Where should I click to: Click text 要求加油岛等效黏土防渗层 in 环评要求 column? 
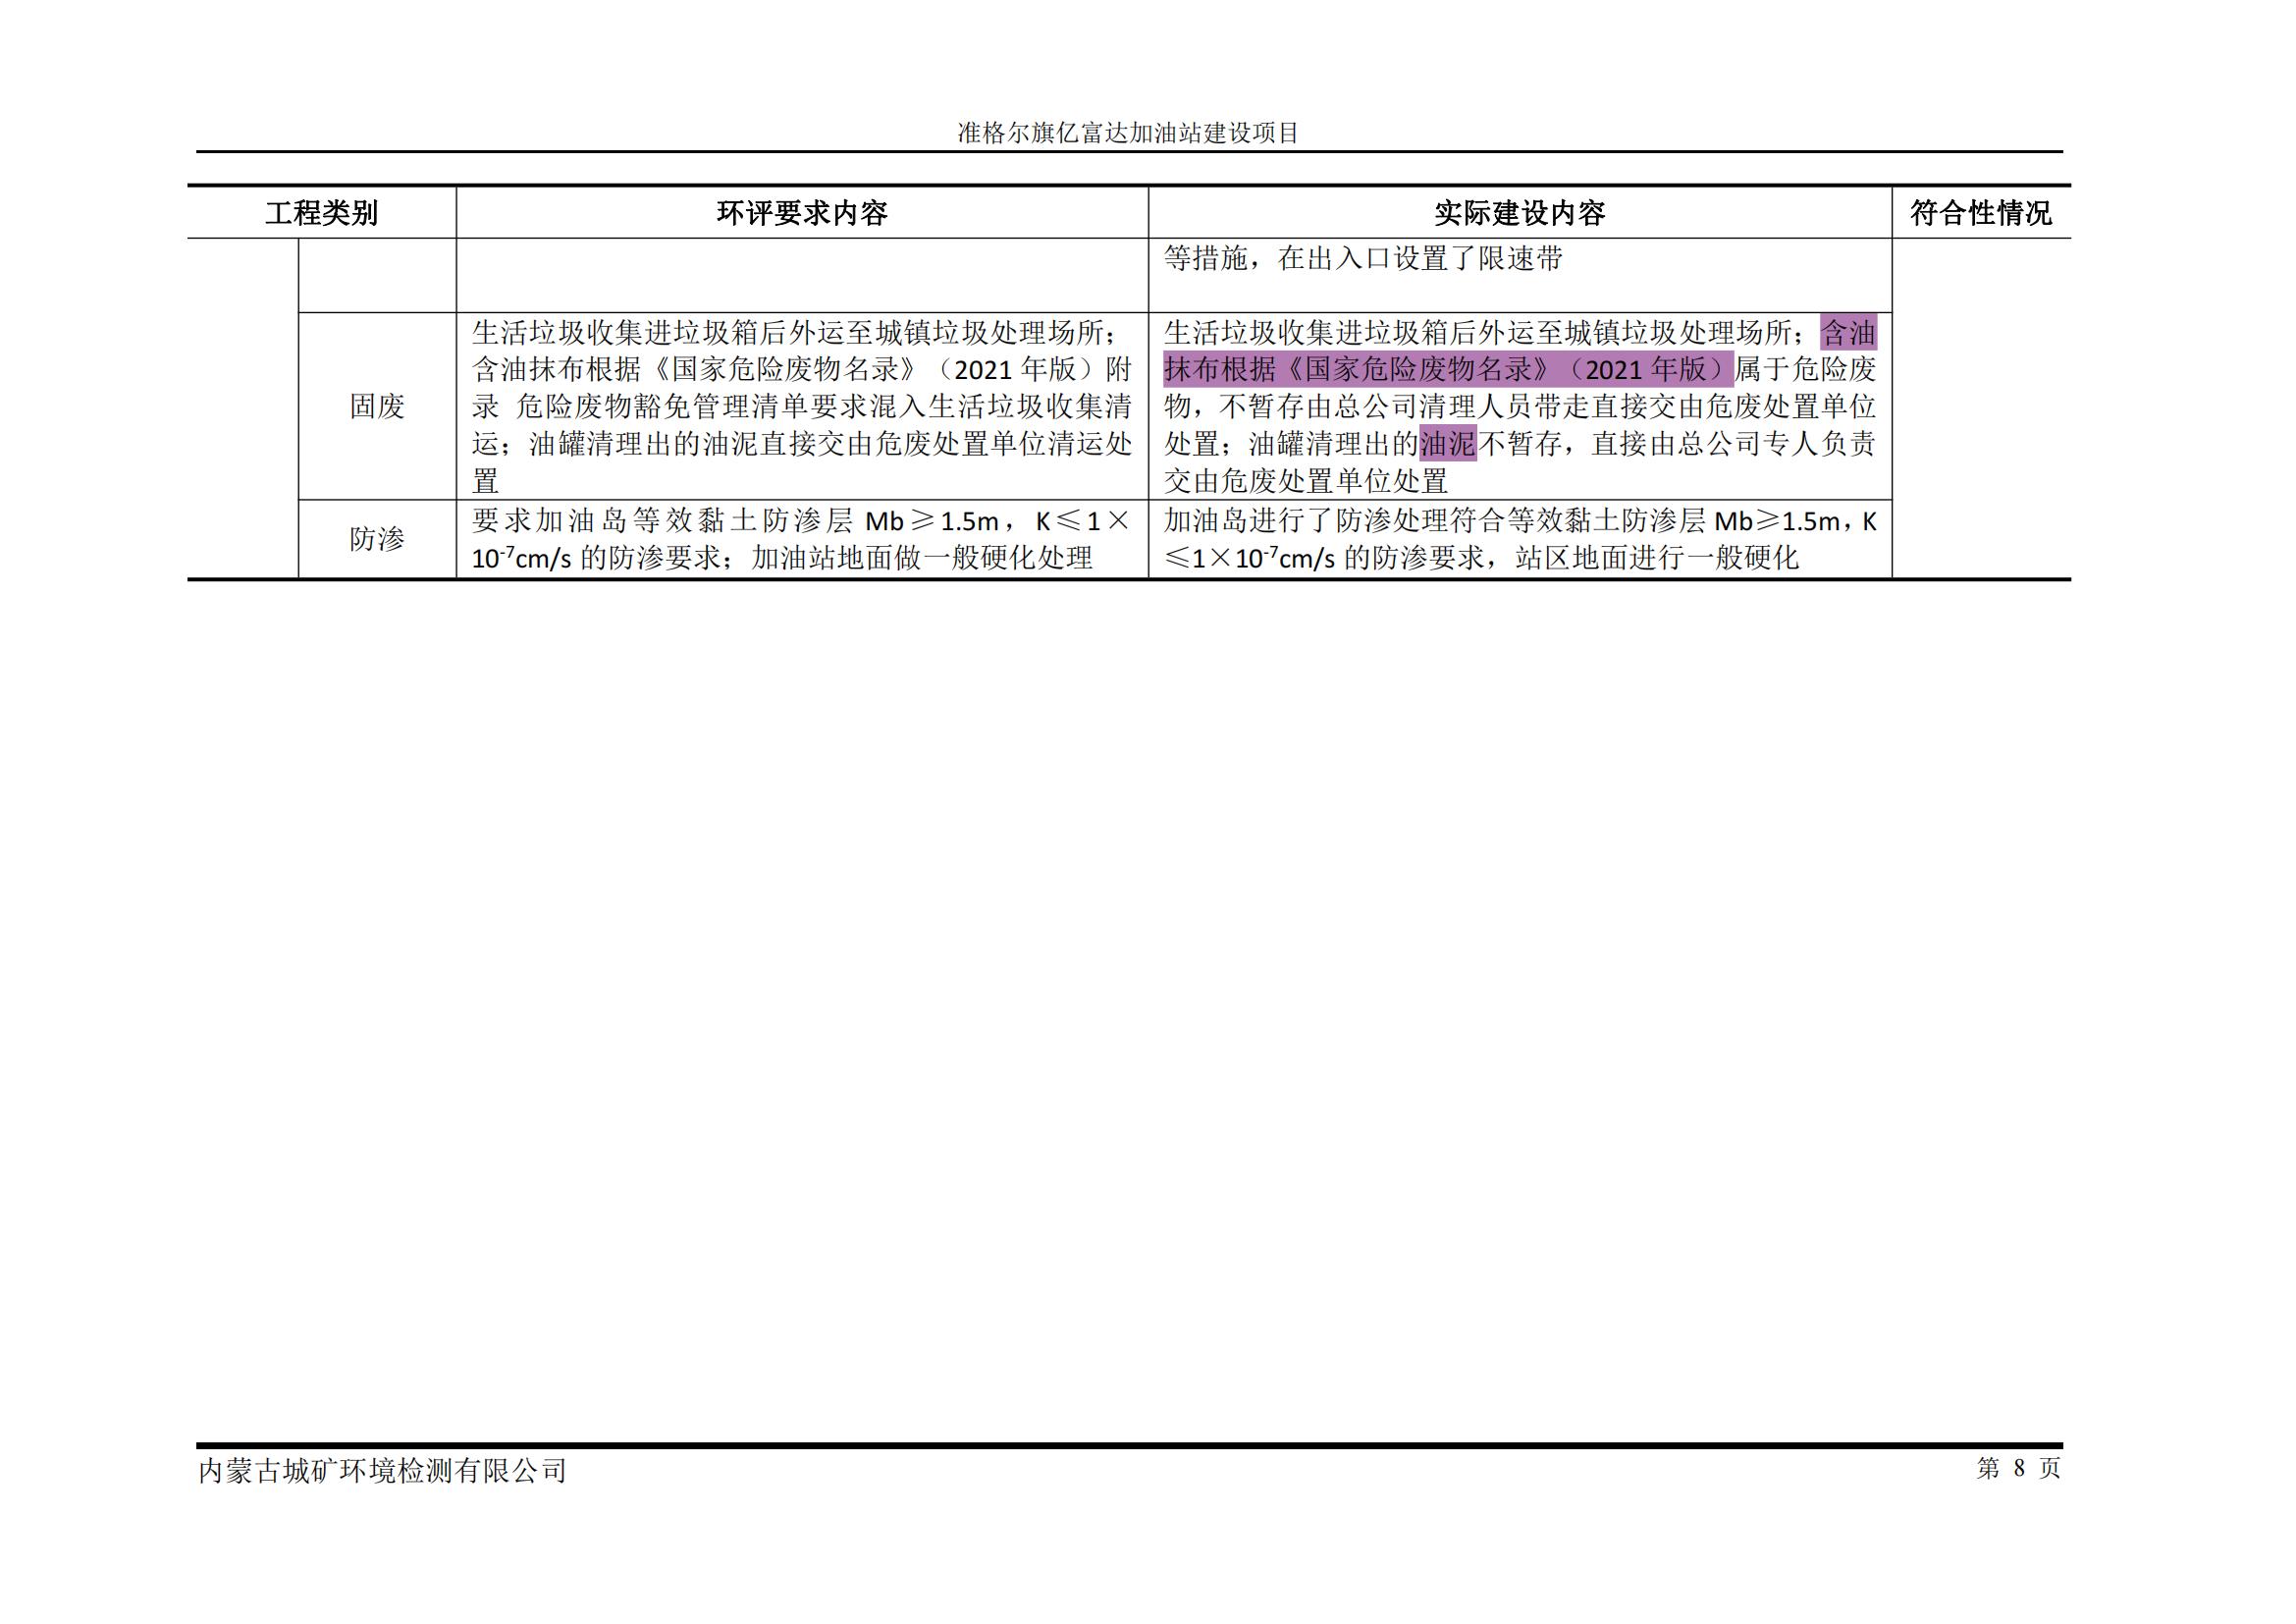tap(662, 521)
